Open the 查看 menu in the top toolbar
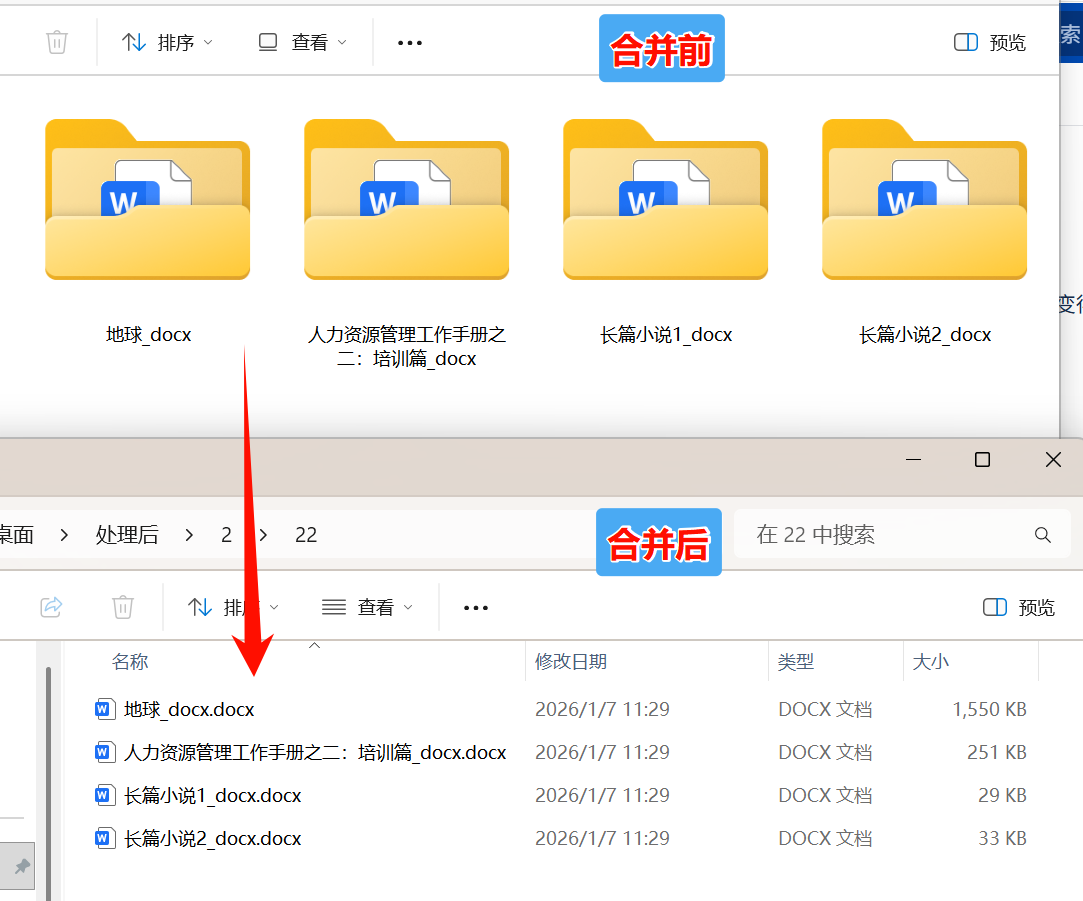Screen dimensions: 1083x901 pos(301,42)
